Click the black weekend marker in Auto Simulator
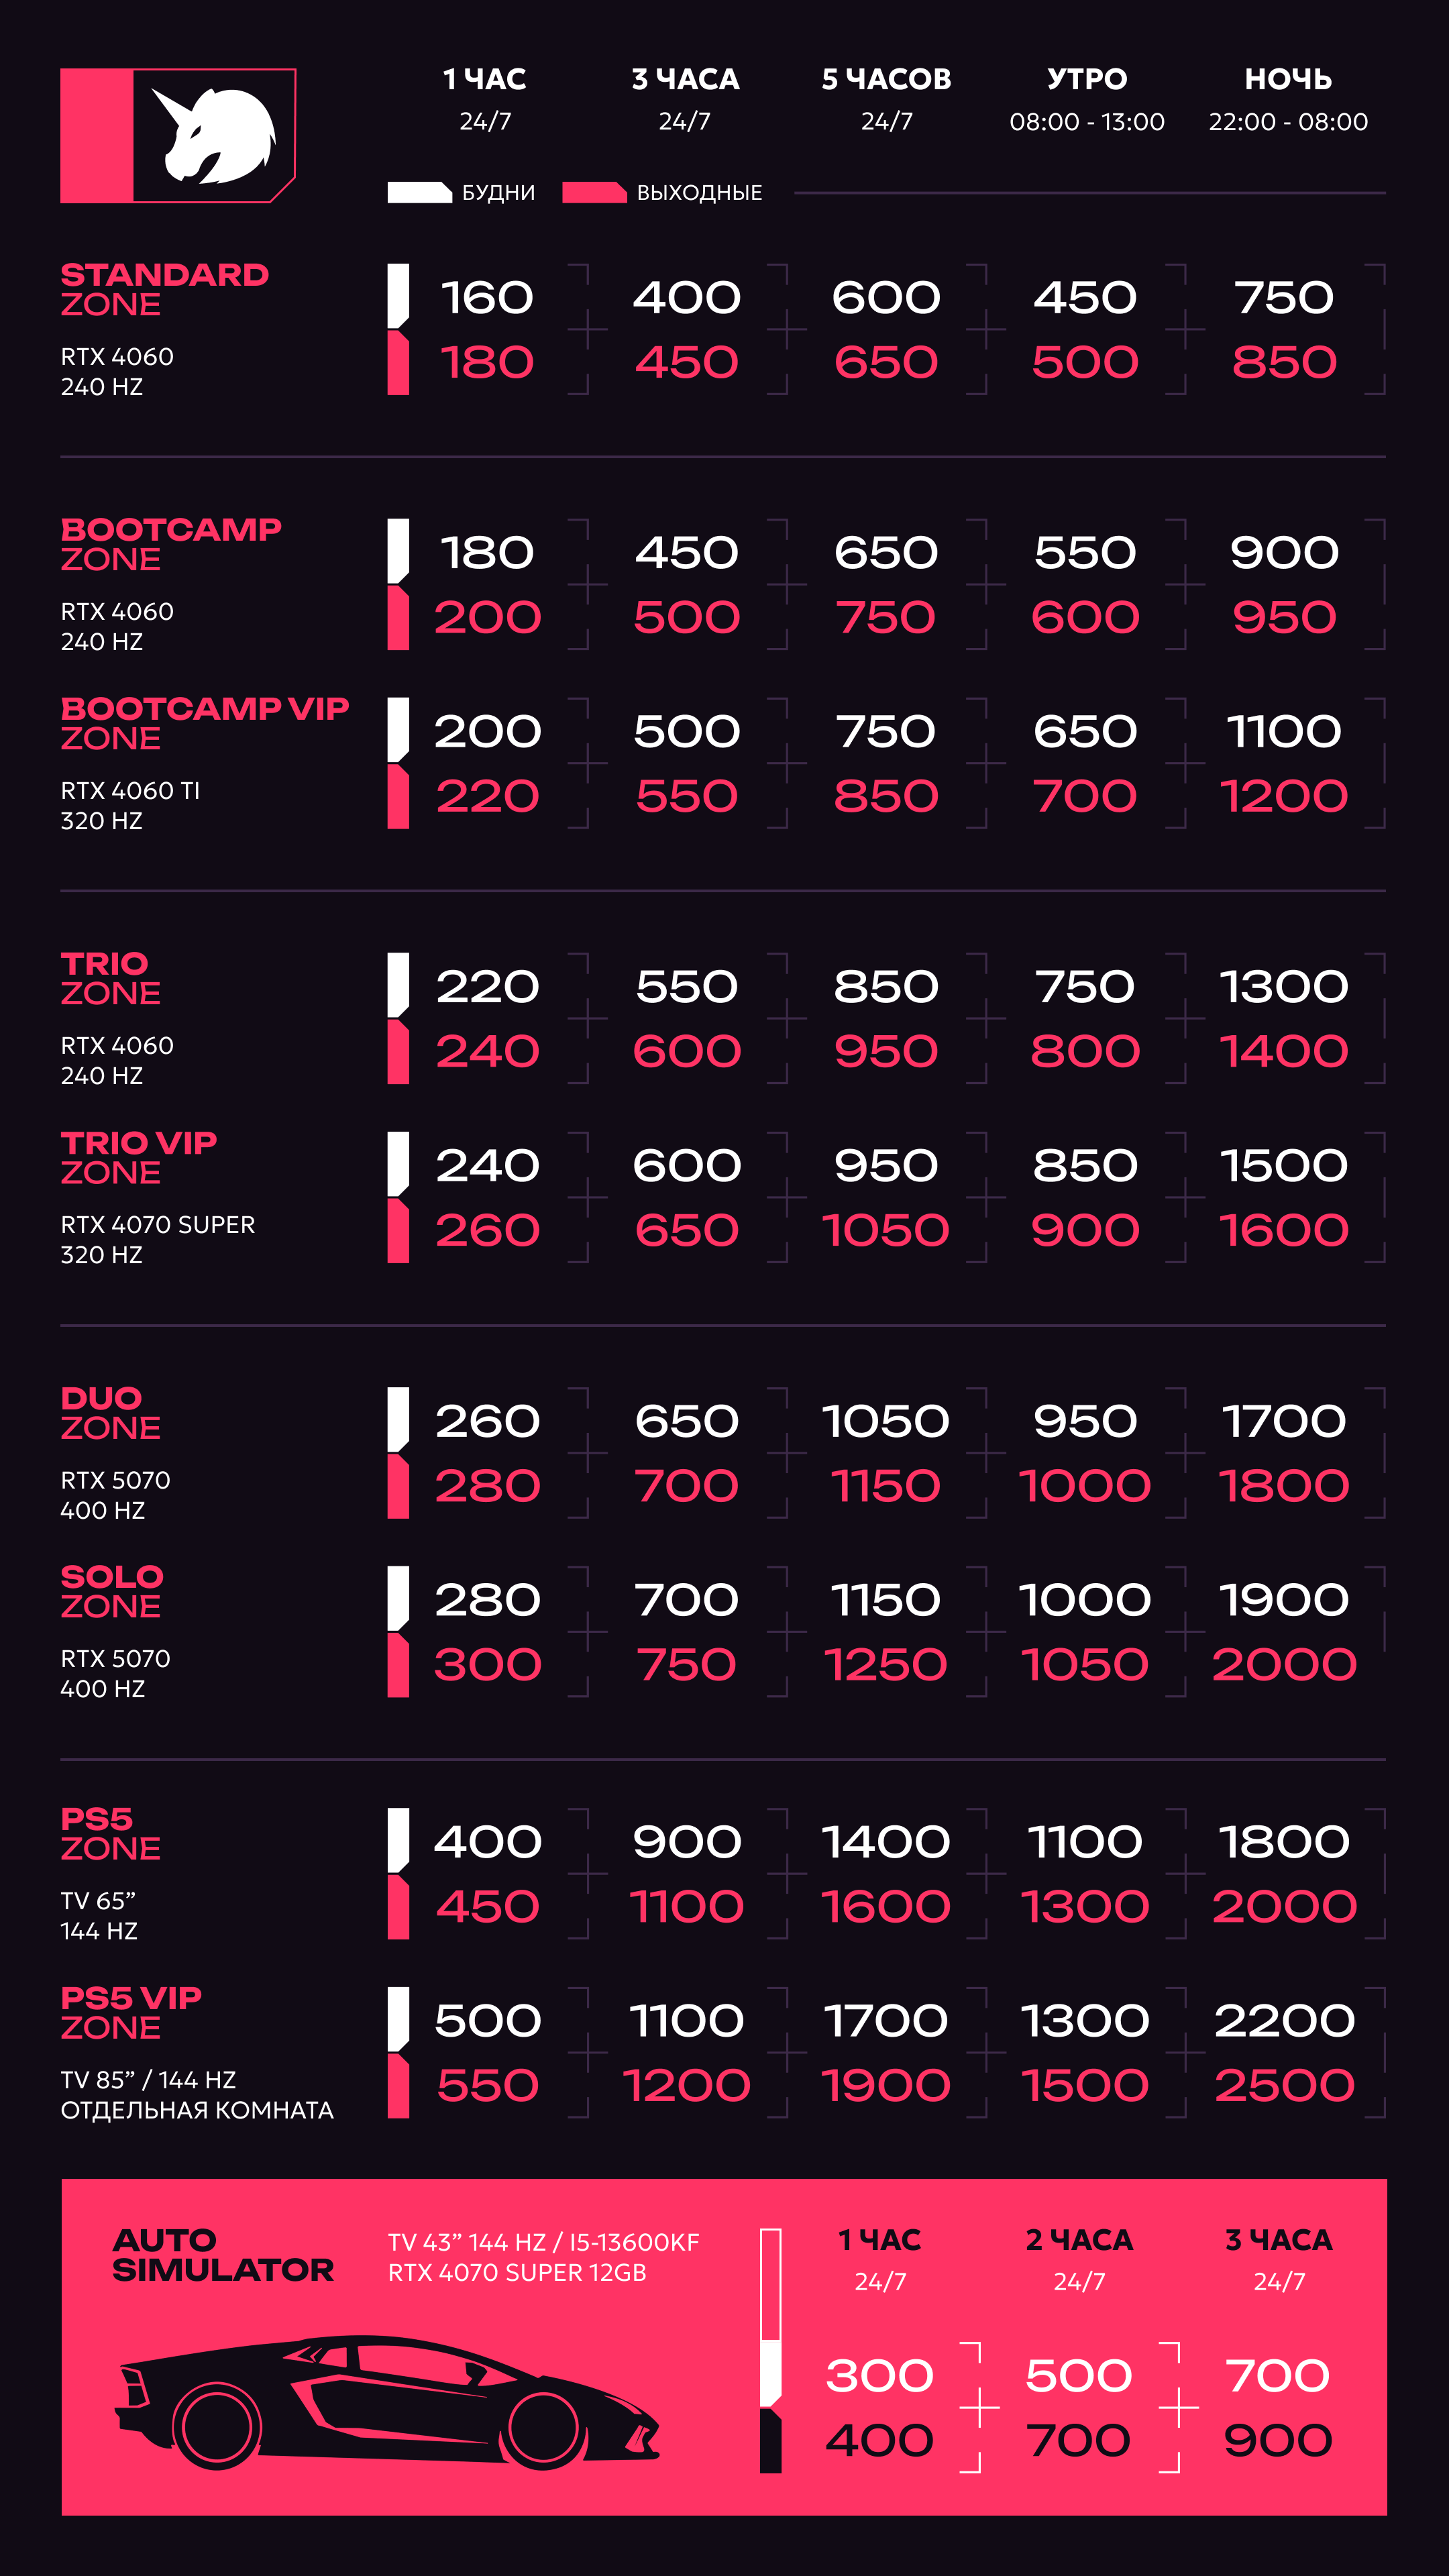The image size is (1449, 2576). pos(770,2441)
